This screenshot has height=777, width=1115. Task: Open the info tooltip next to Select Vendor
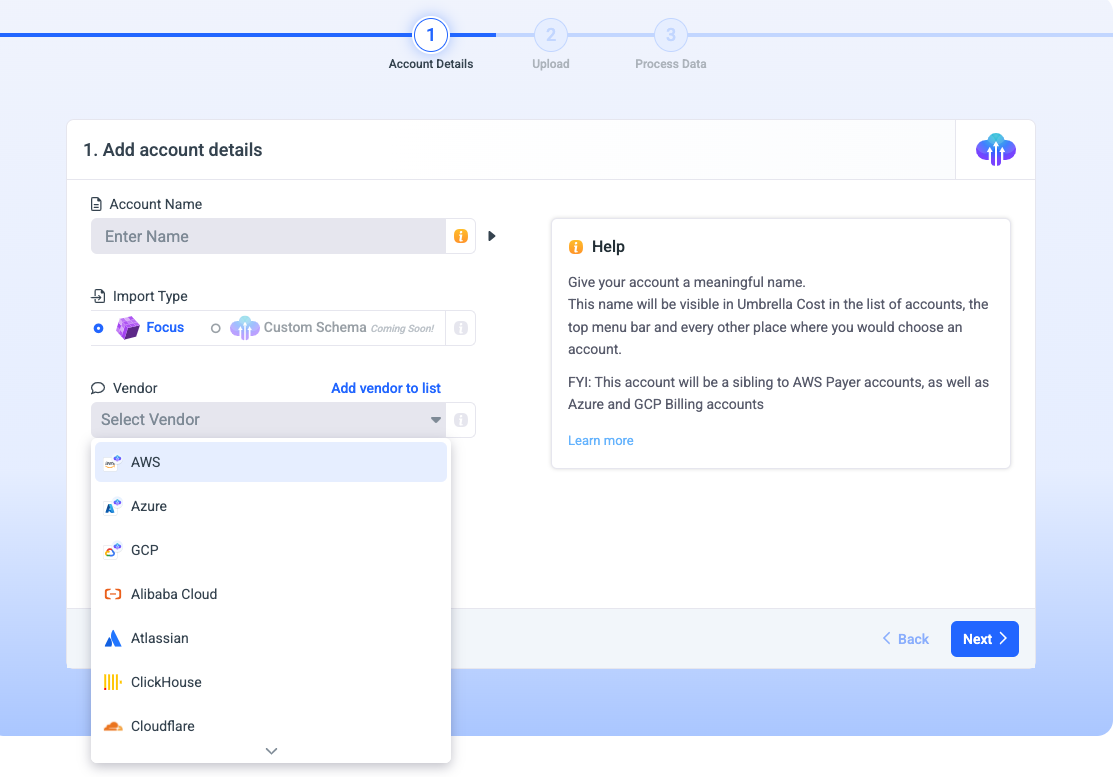(461, 419)
